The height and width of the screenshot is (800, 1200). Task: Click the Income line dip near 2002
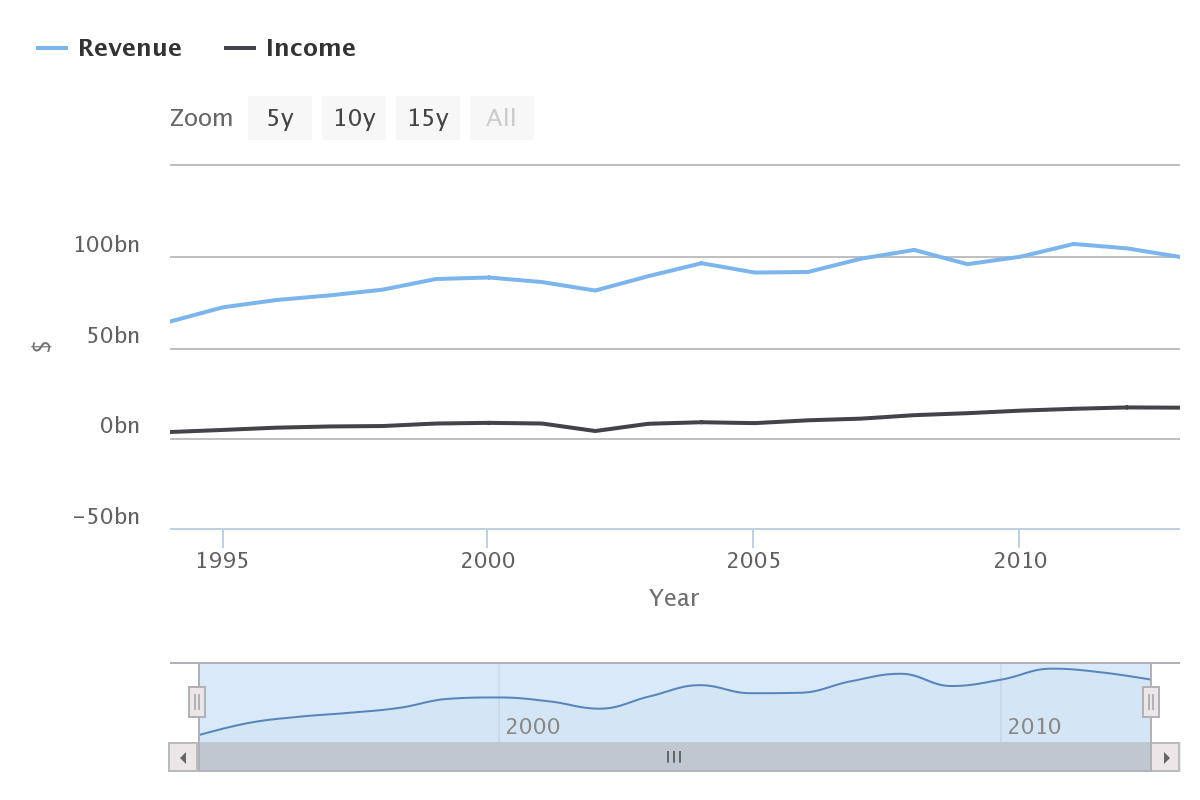(595, 431)
